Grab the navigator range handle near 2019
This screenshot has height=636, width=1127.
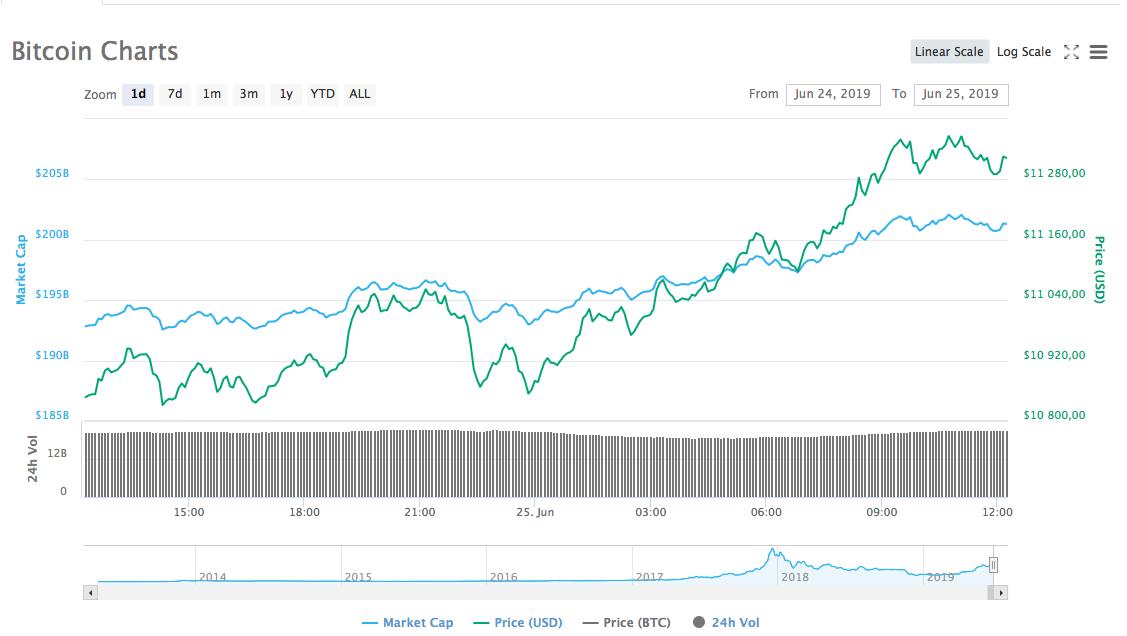coord(993,566)
